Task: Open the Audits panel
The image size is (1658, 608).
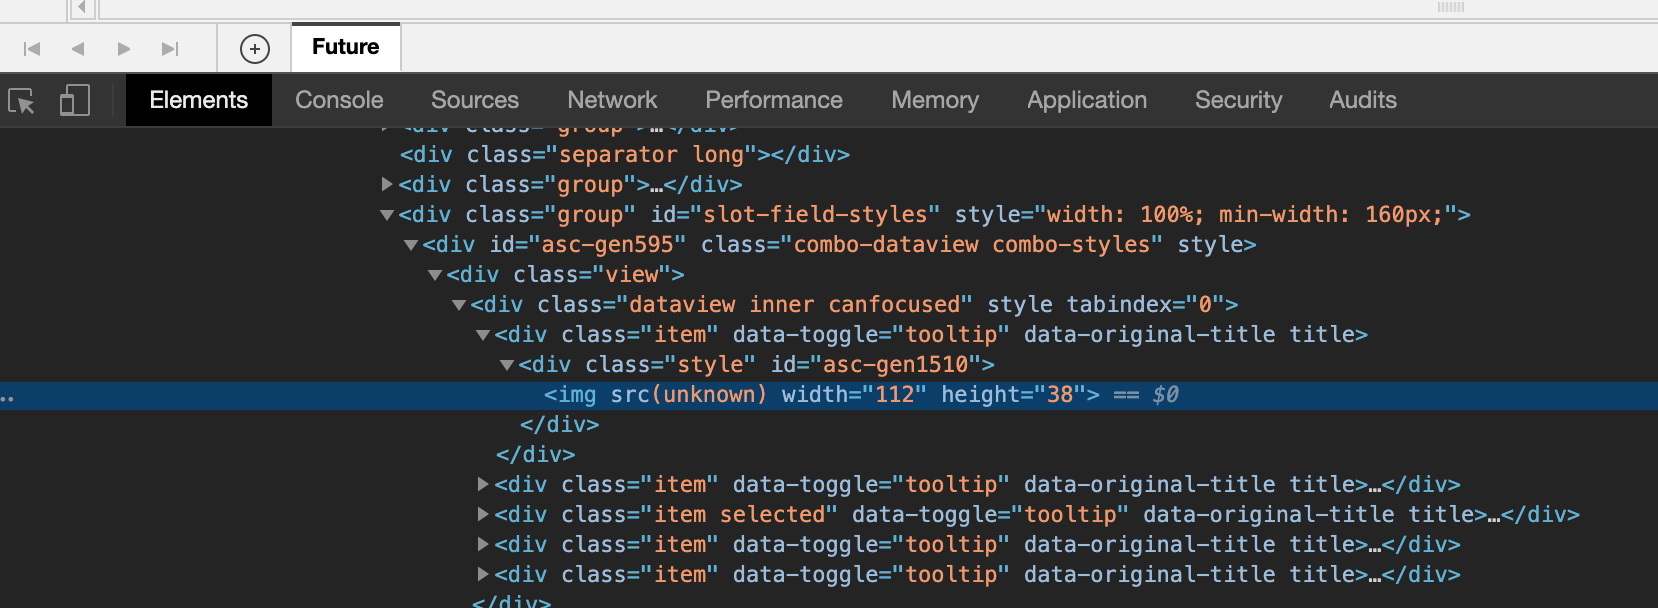Action: click(1363, 100)
